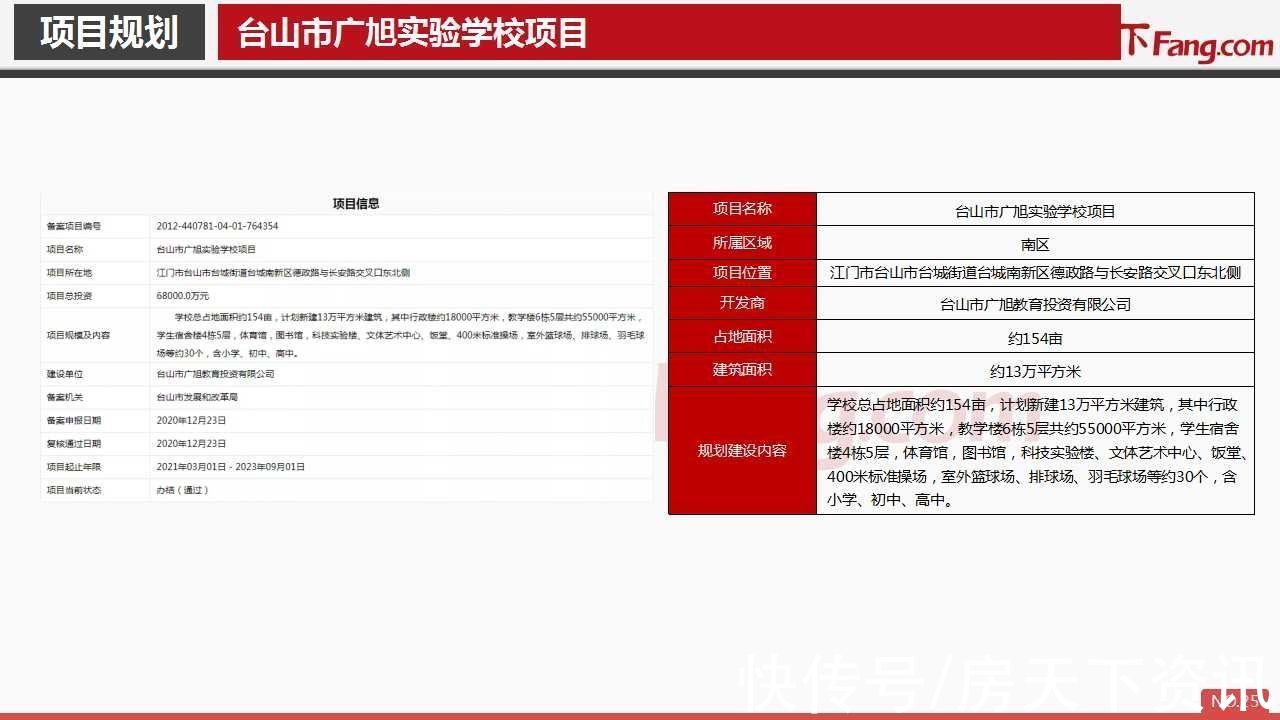The image size is (1280, 720).
Task: Click 台山市广旭实验学校项目 value in the 项目信息 table
Action: (x=206, y=250)
